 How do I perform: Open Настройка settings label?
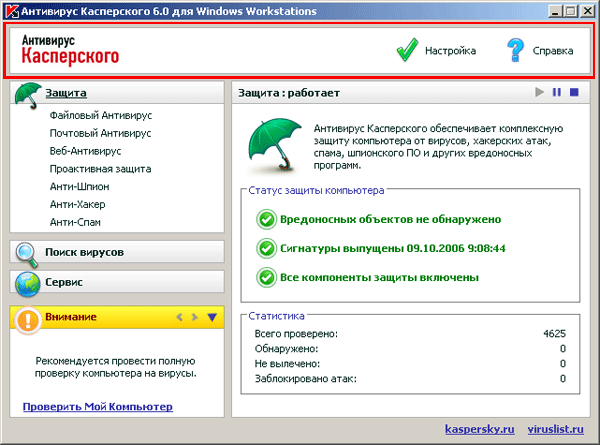(450, 51)
